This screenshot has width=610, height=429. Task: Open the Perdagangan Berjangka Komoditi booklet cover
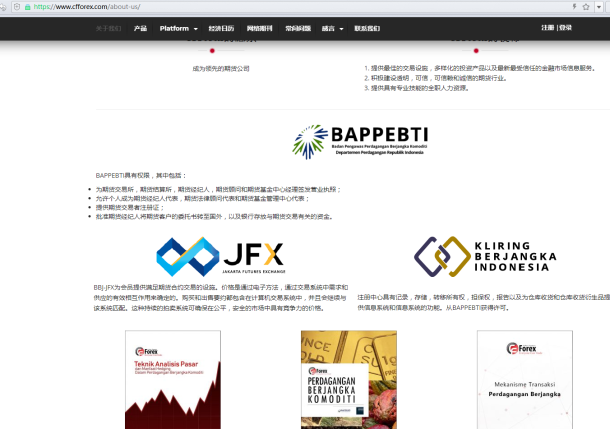pyautogui.click(x=349, y=380)
